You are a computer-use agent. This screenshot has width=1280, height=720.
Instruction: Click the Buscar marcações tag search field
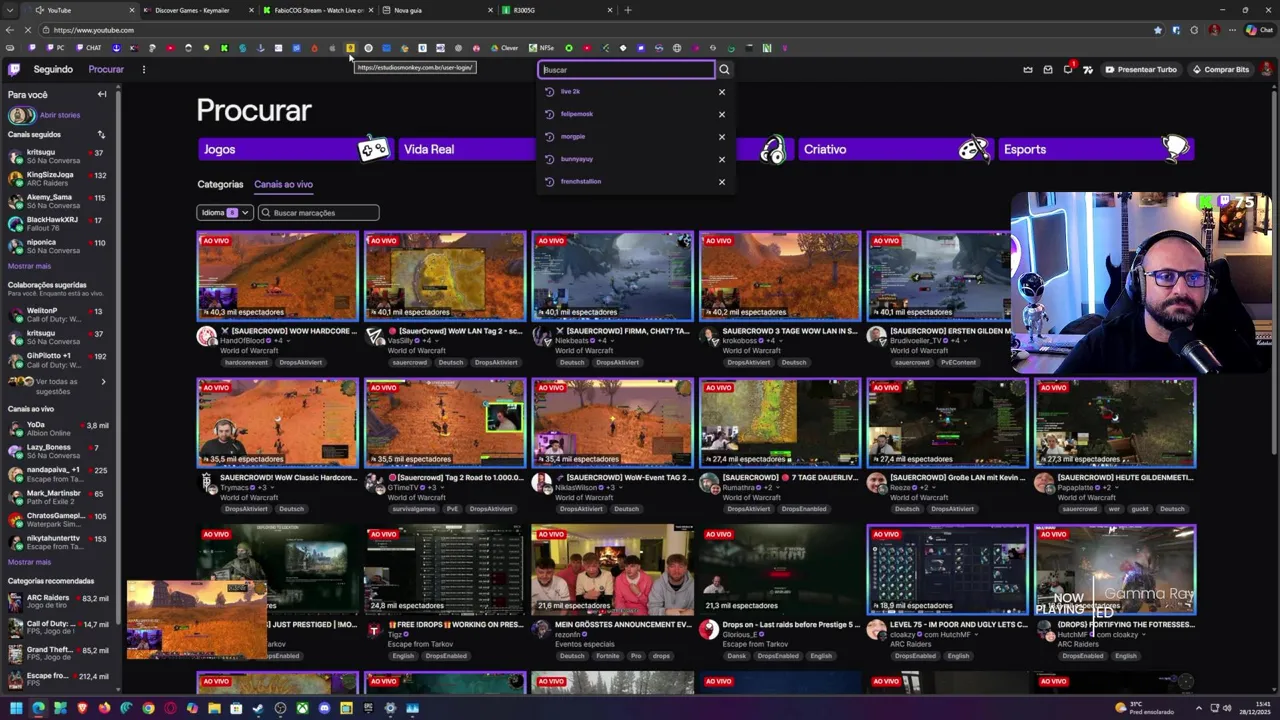coord(318,212)
